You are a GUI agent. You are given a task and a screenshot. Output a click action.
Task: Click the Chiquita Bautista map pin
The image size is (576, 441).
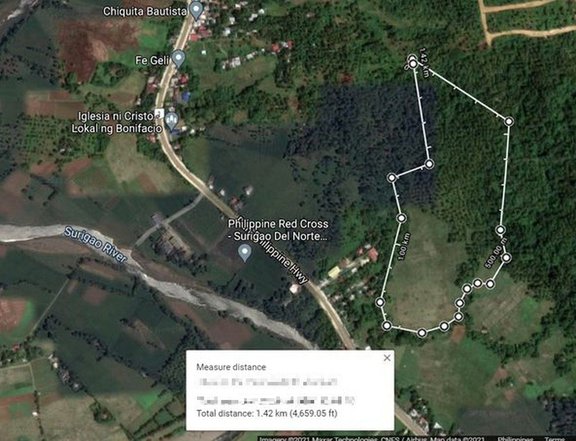197,10
